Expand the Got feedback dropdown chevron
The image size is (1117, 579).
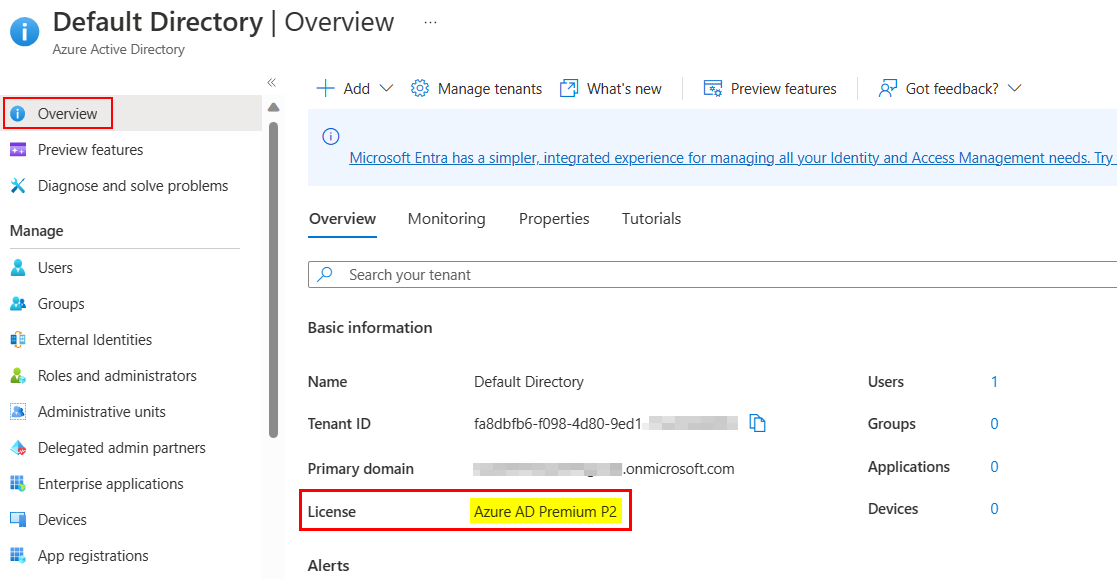tap(1015, 88)
